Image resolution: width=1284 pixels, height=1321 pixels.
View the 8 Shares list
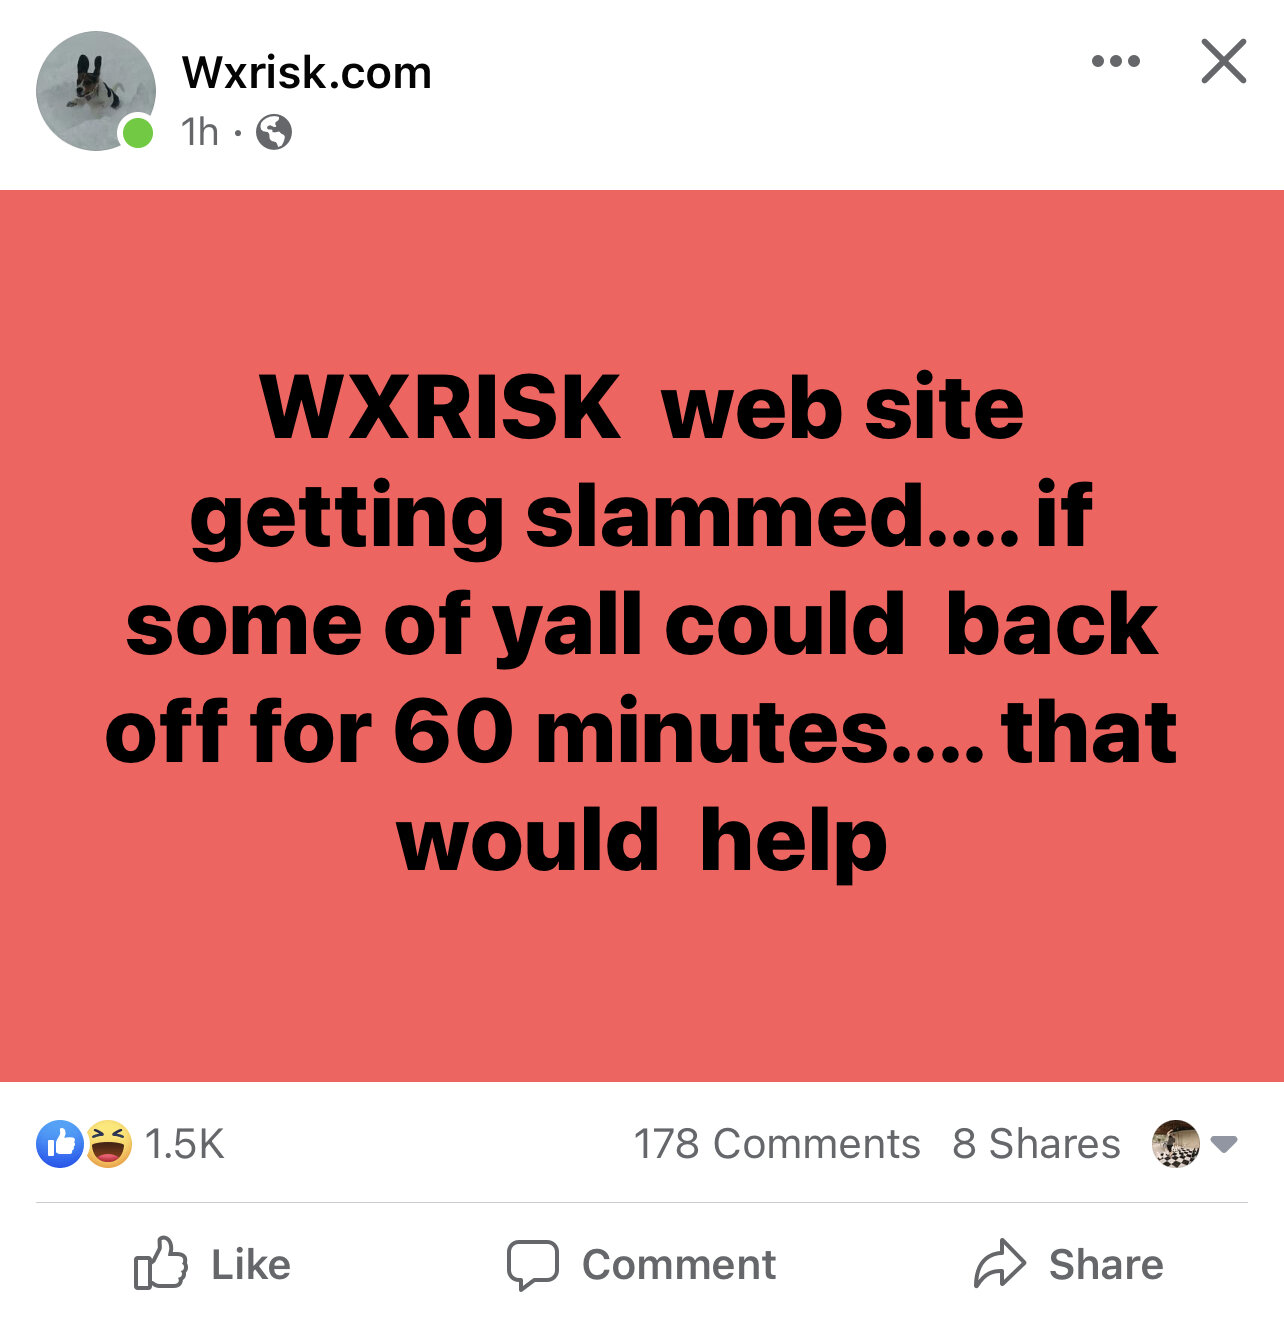pyautogui.click(x=1036, y=1144)
